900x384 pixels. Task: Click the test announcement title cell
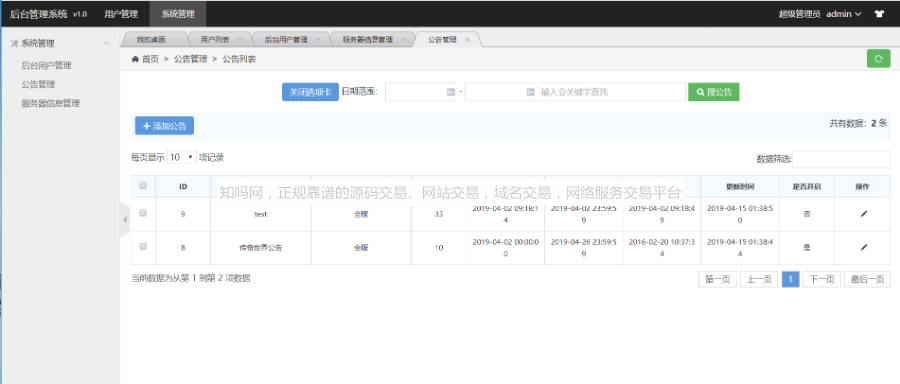[261, 214]
